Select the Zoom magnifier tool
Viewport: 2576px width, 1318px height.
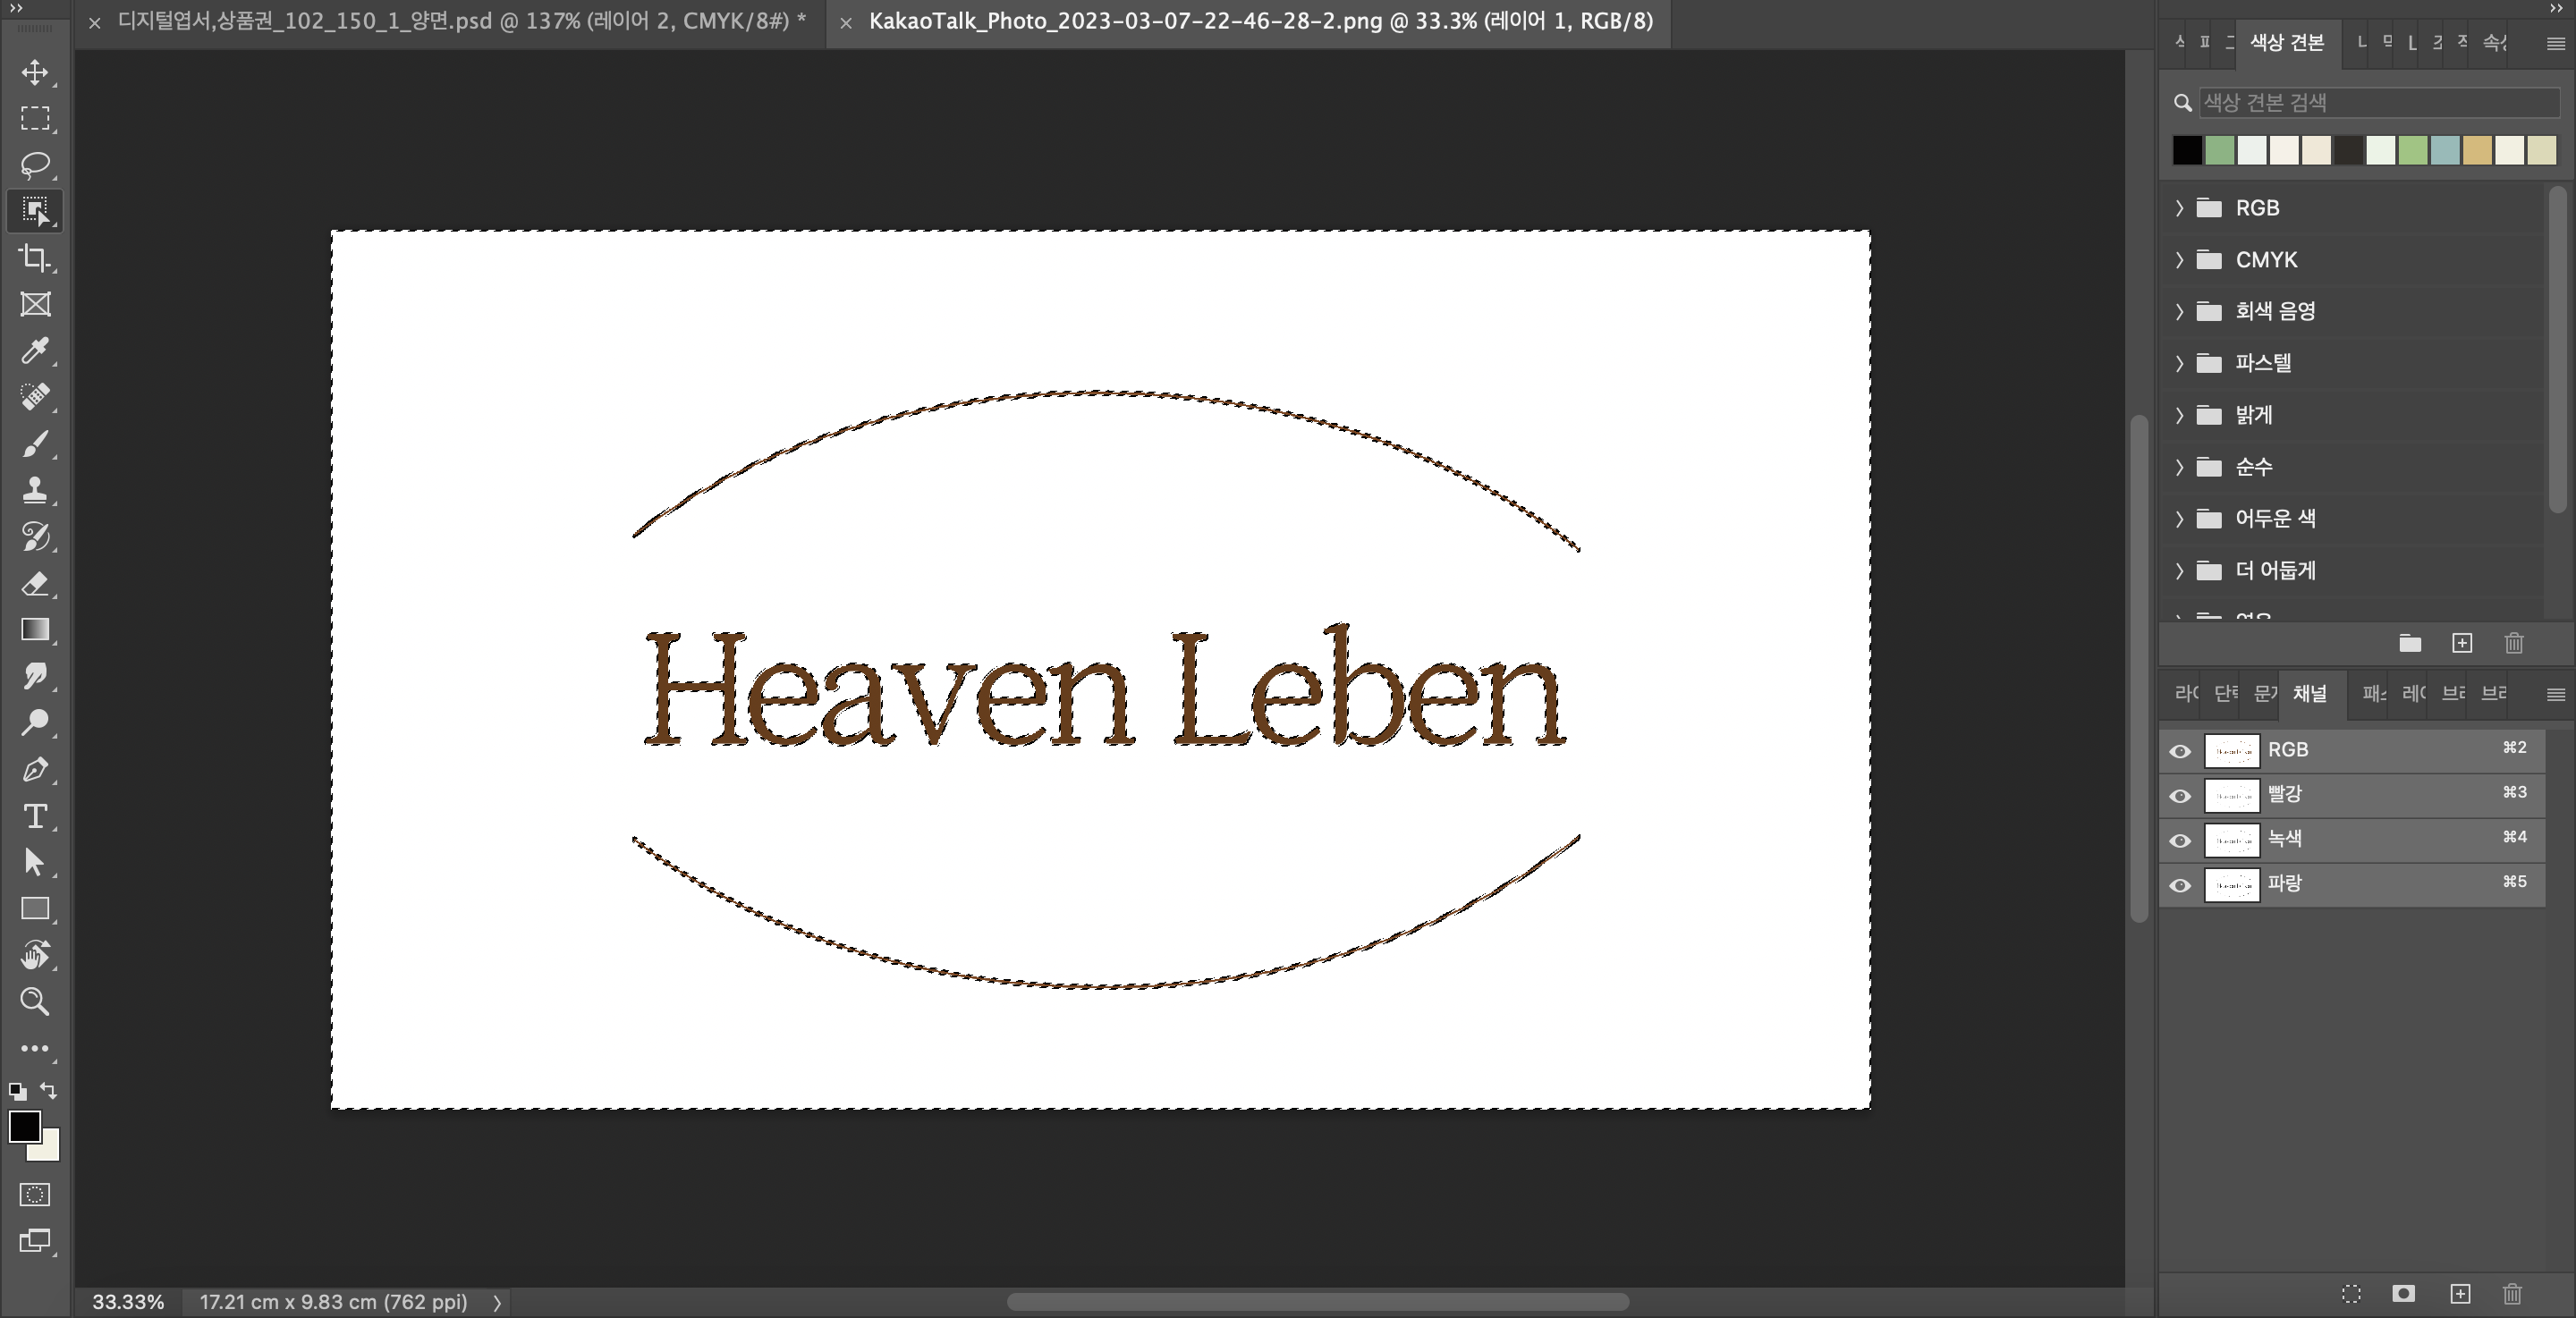pos(35,1001)
